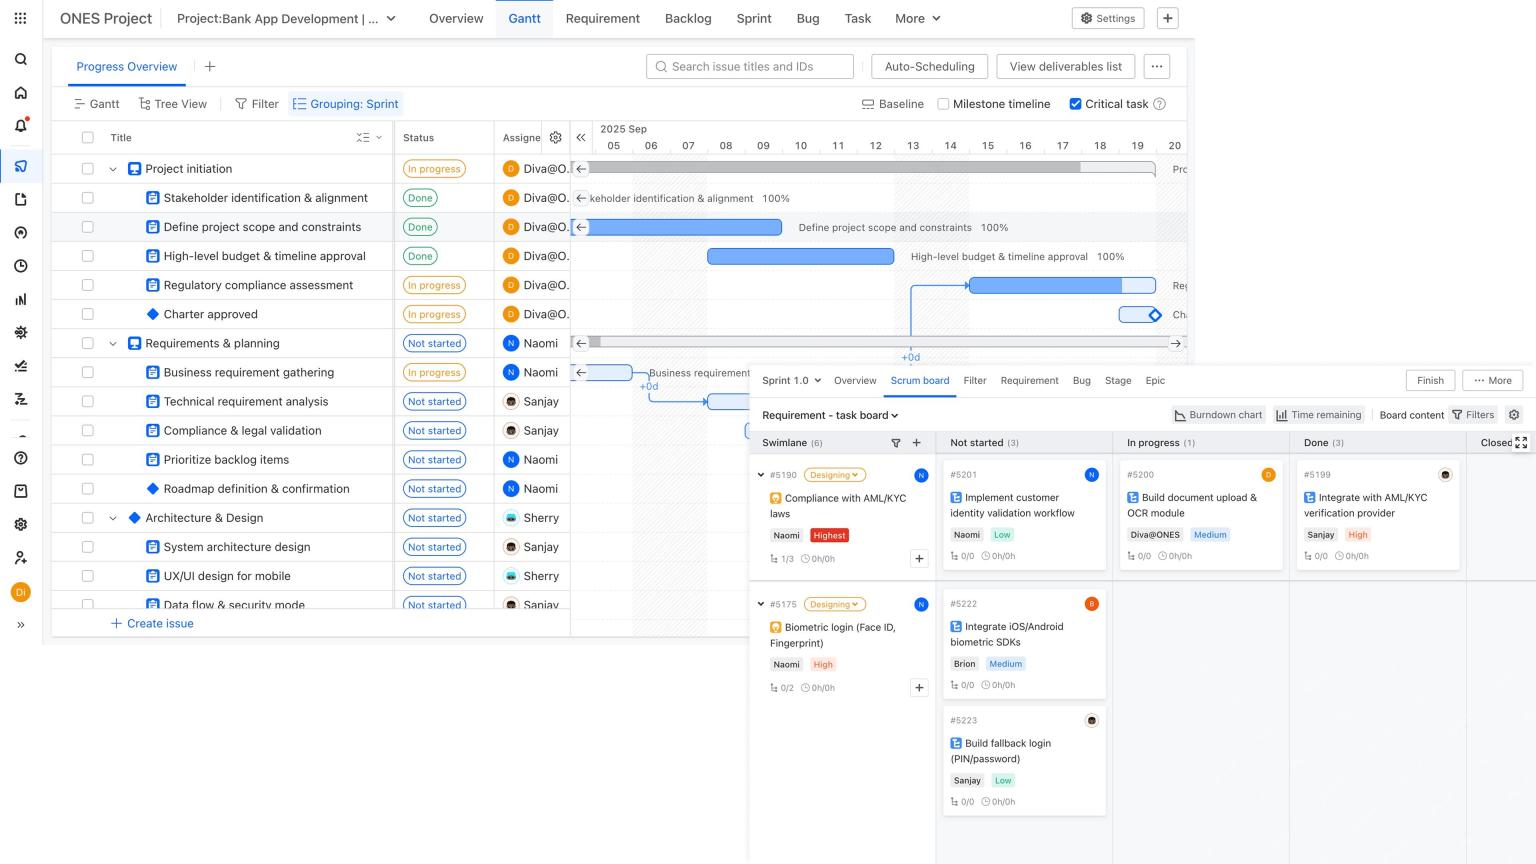Screen dimensions: 1536x864
Task: Click the search icon in left sidebar
Action: pyautogui.click(x=20, y=59)
